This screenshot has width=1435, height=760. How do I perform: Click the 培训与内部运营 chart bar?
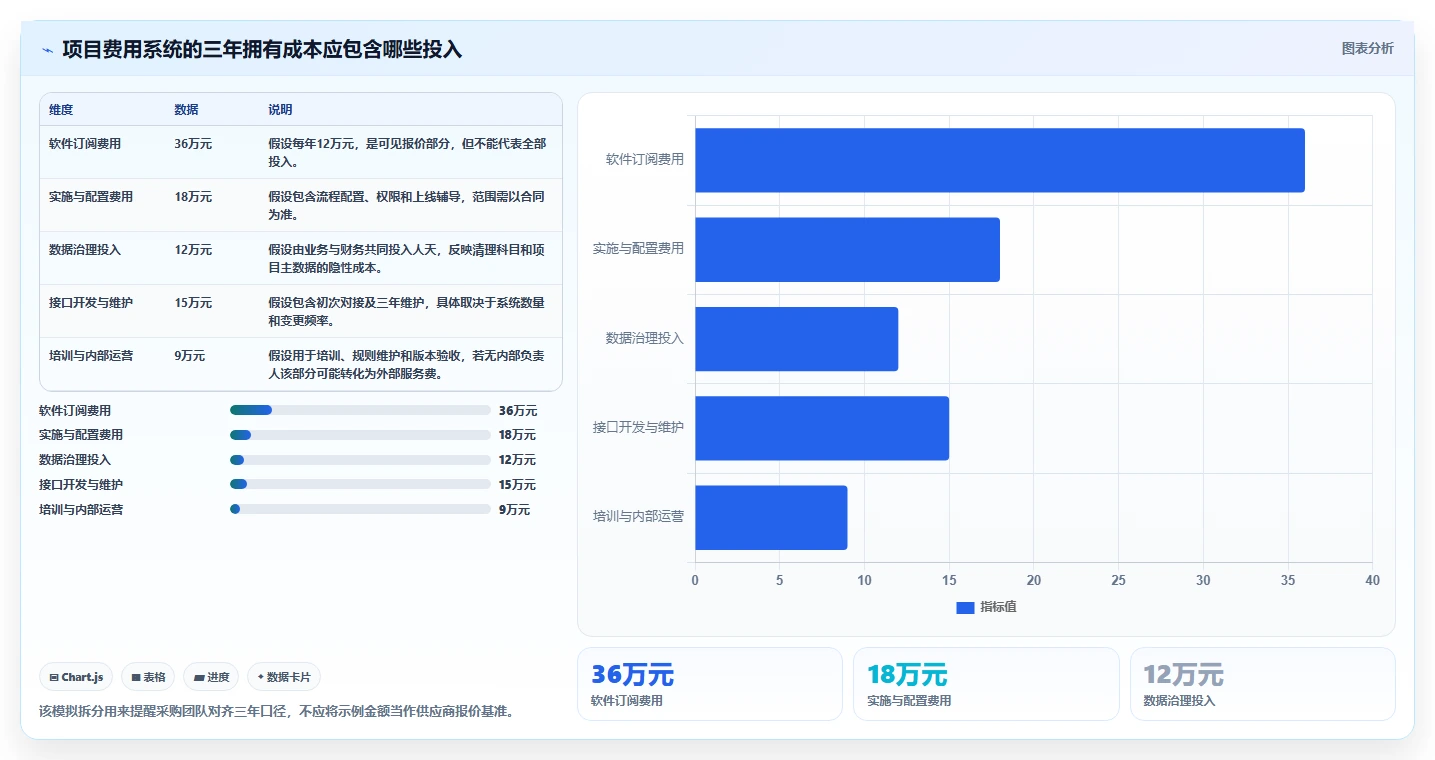click(x=772, y=518)
